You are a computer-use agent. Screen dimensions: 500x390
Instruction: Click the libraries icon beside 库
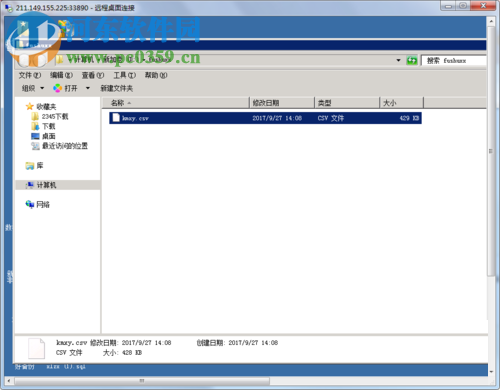[30, 166]
